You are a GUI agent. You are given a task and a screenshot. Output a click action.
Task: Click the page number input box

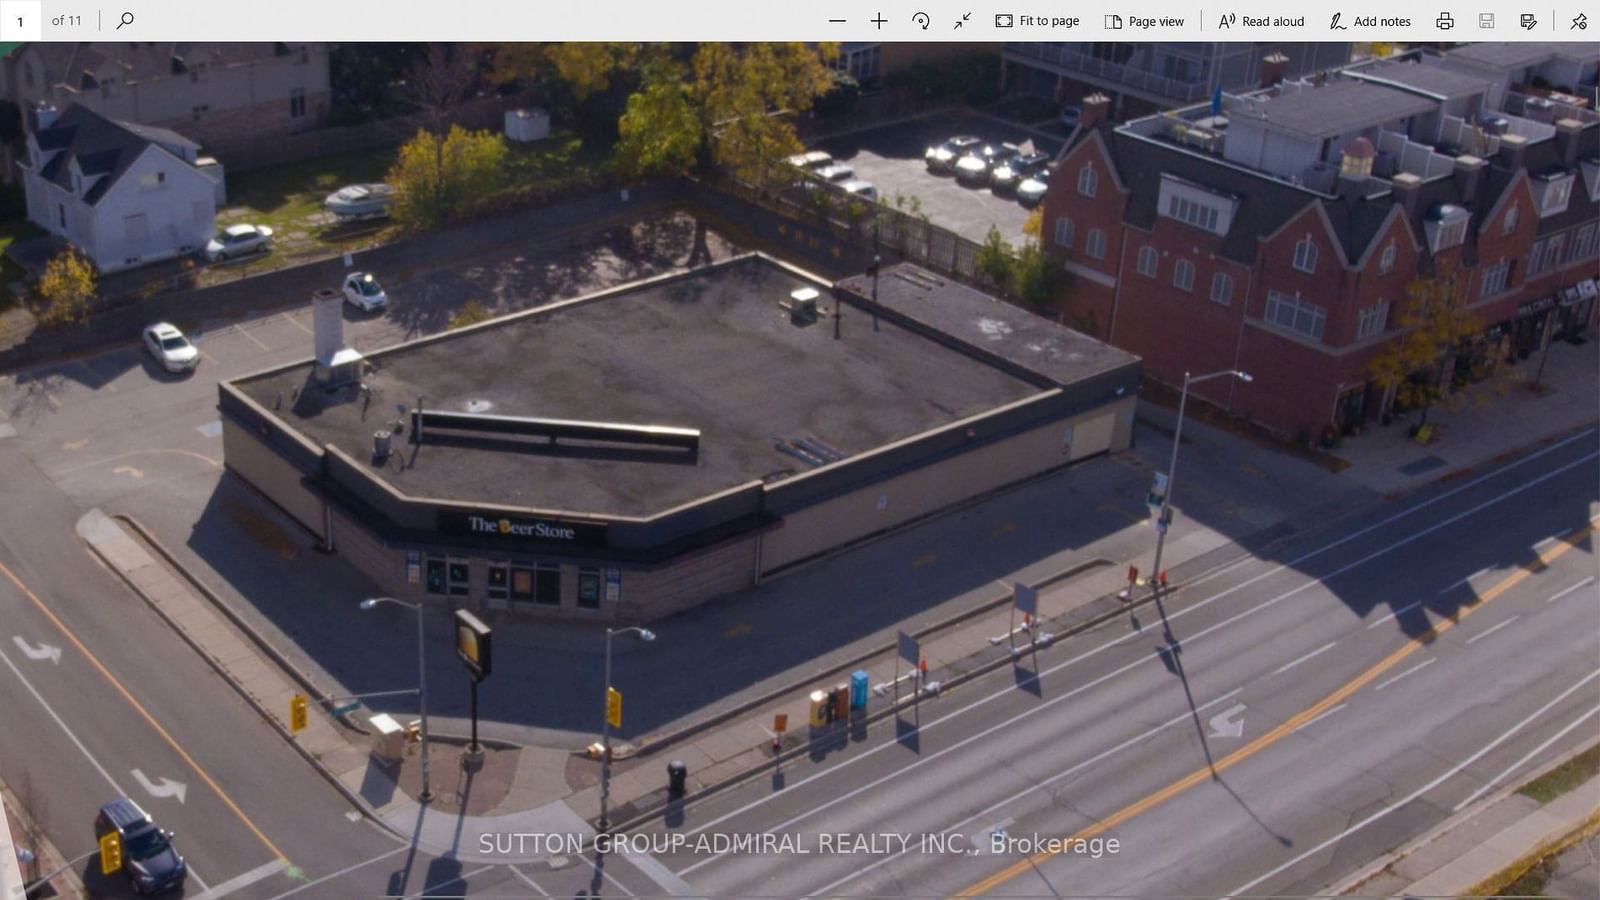click(21, 20)
